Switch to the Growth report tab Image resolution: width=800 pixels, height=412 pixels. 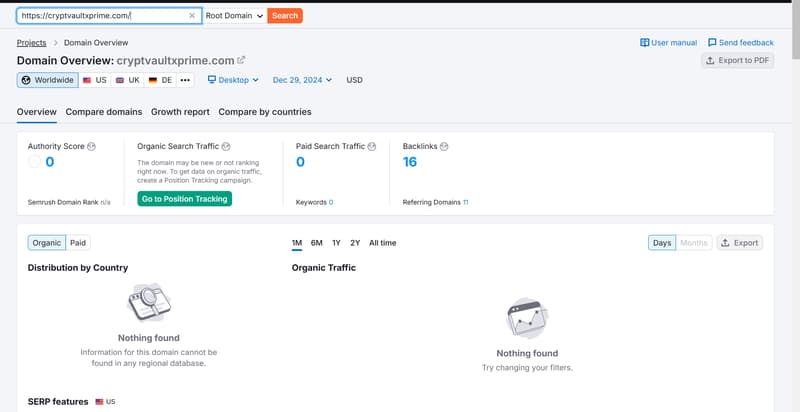(180, 112)
